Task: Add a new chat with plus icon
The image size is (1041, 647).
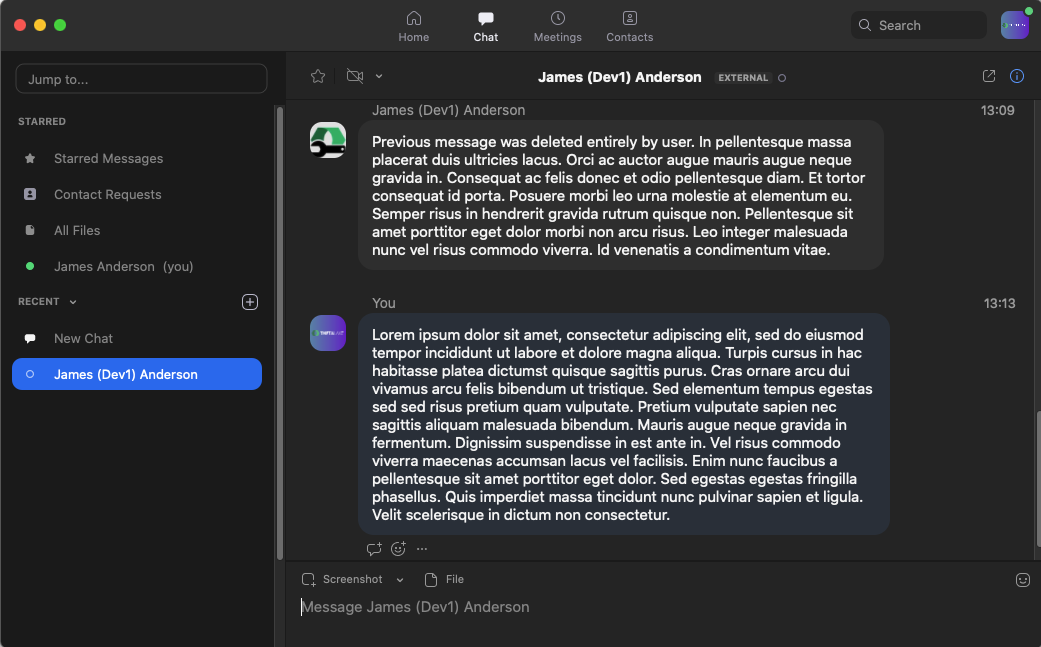Action: pyautogui.click(x=250, y=302)
